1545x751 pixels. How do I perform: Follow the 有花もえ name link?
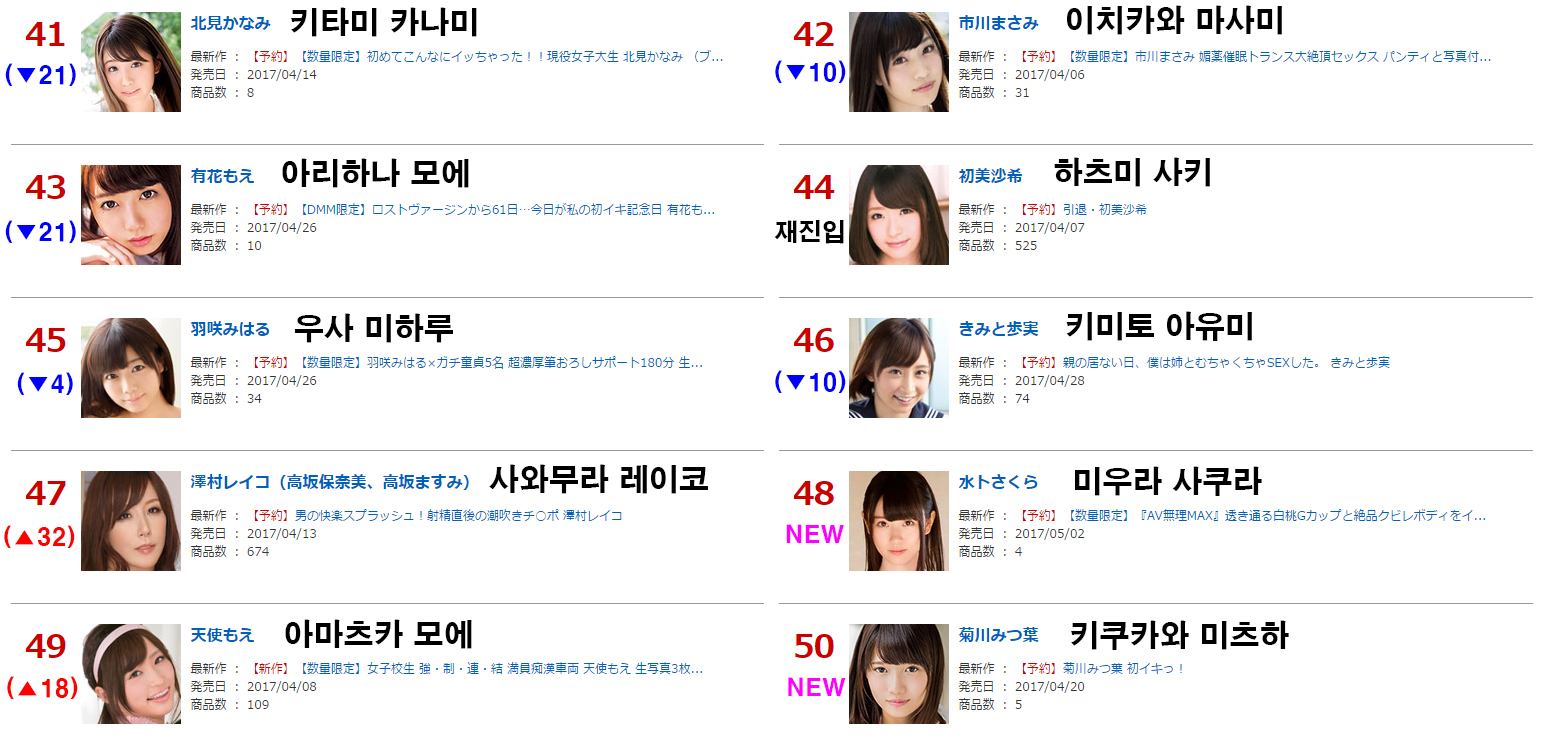click(222, 176)
